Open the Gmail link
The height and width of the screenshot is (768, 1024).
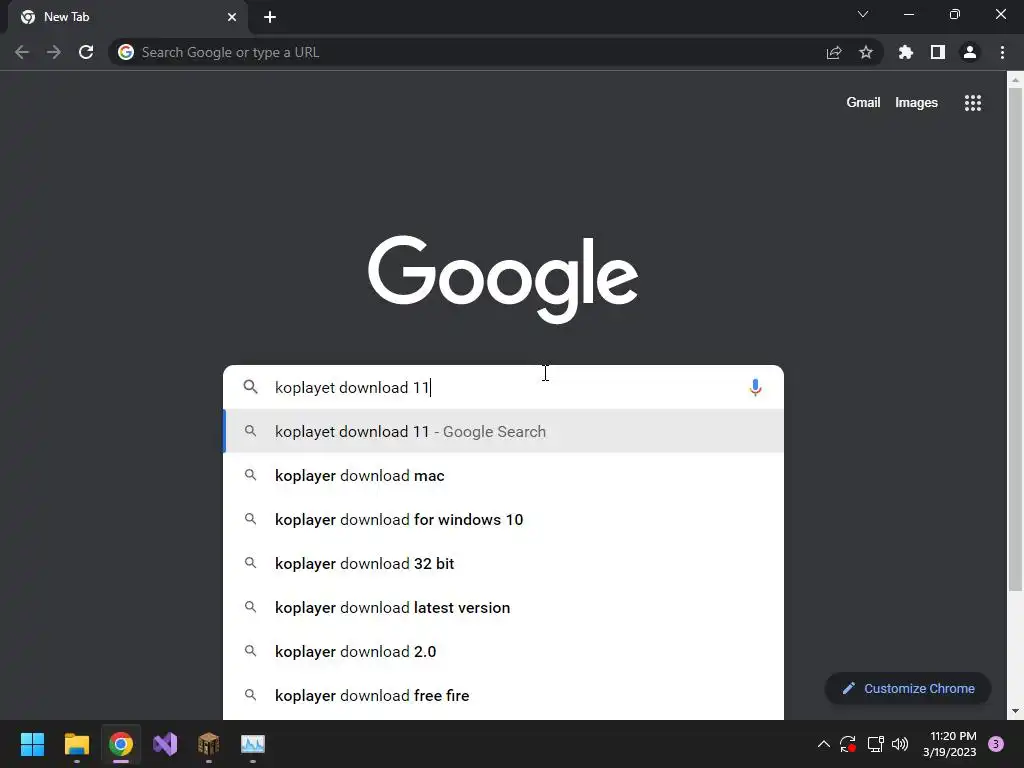(x=863, y=103)
